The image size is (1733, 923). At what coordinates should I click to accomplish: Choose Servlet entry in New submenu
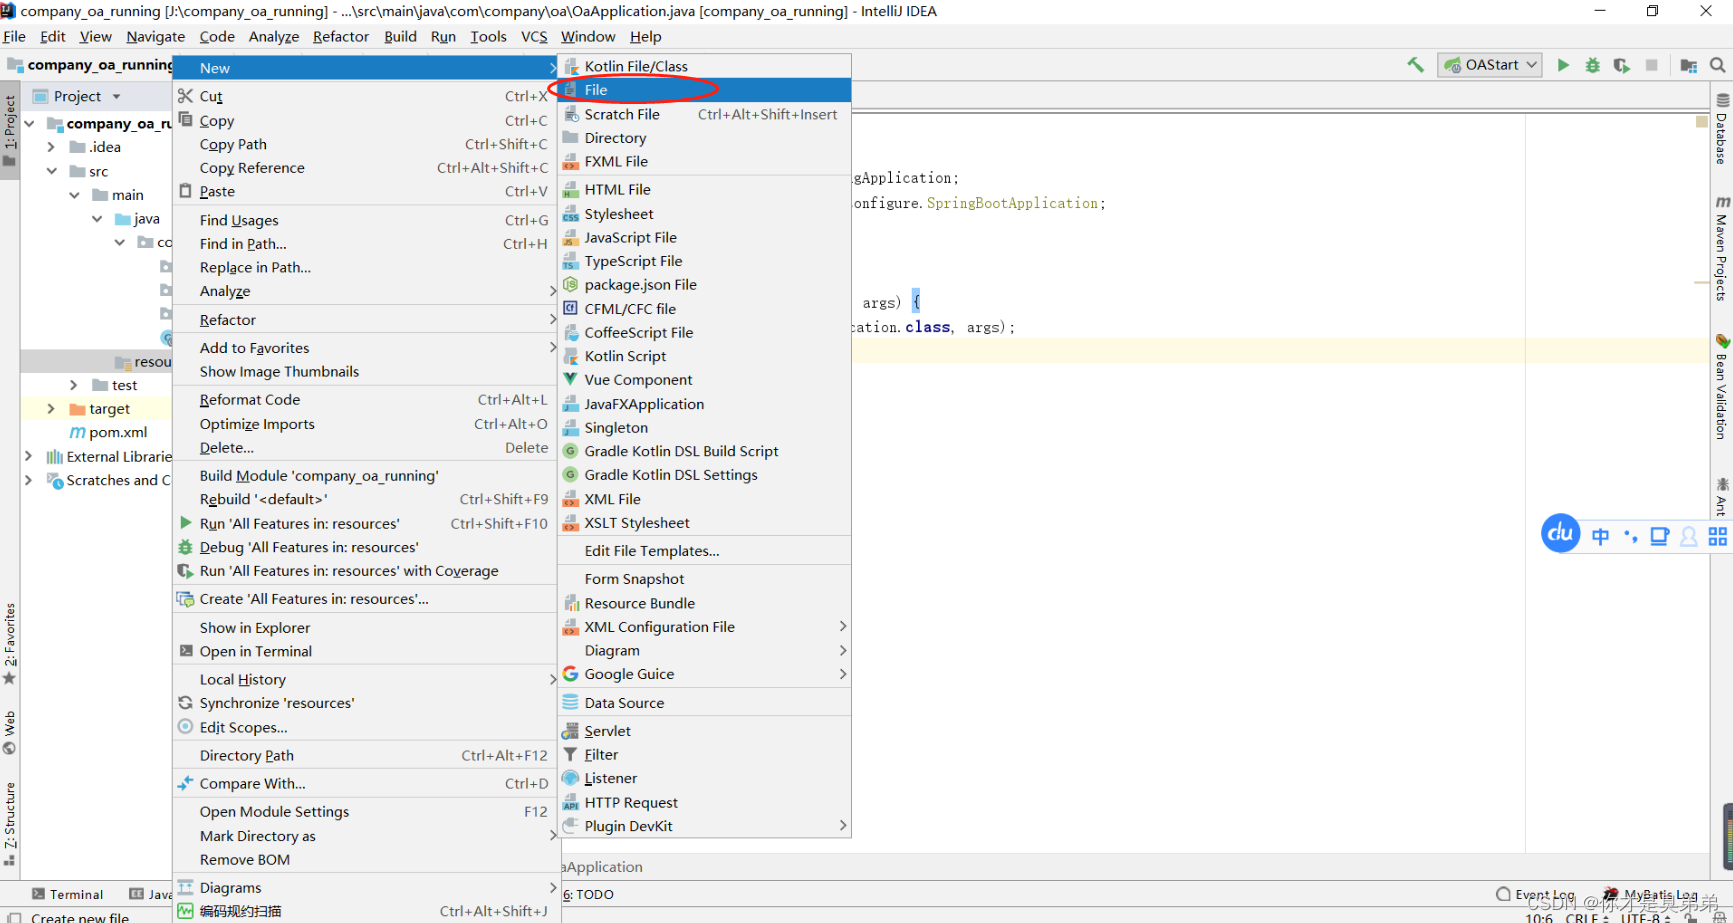coord(704,731)
